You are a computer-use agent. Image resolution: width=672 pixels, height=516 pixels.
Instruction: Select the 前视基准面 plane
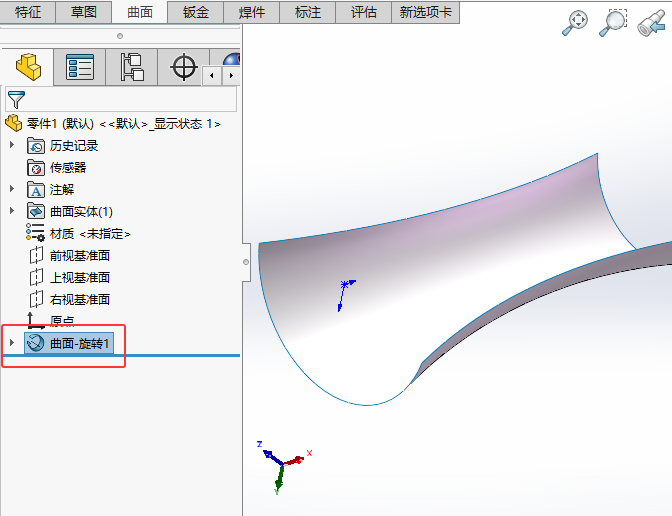pyautogui.click(x=80, y=255)
